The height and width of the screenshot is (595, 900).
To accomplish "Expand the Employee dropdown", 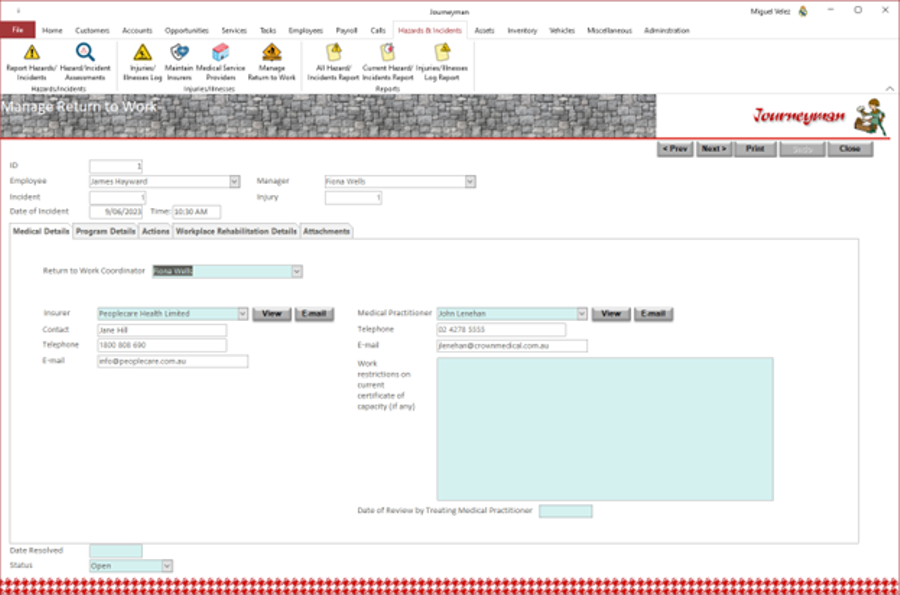I will (234, 182).
